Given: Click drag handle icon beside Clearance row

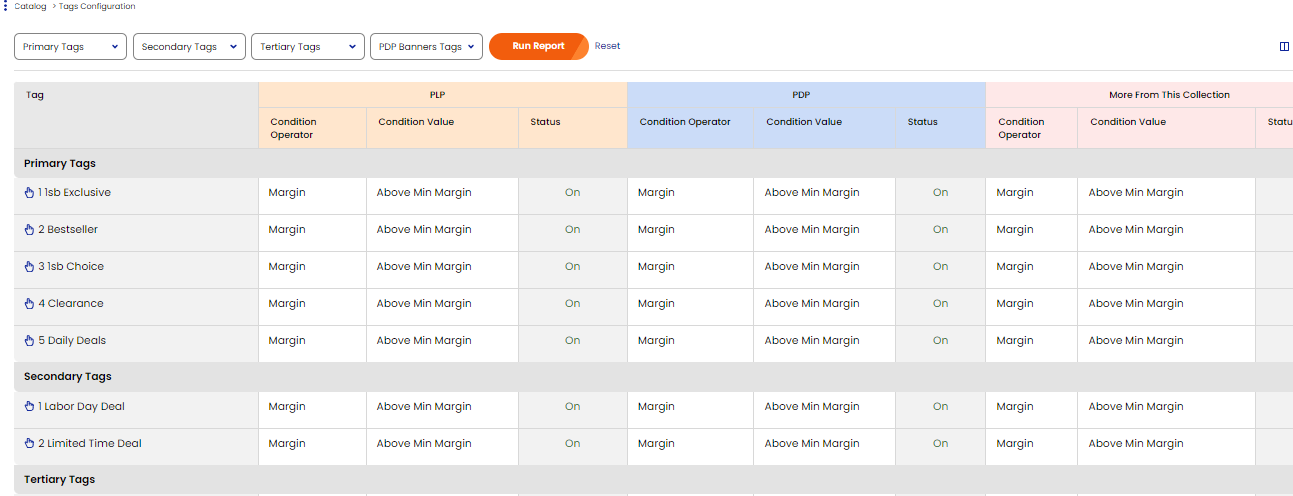Looking at the screenshot, I should coord(30,304).
